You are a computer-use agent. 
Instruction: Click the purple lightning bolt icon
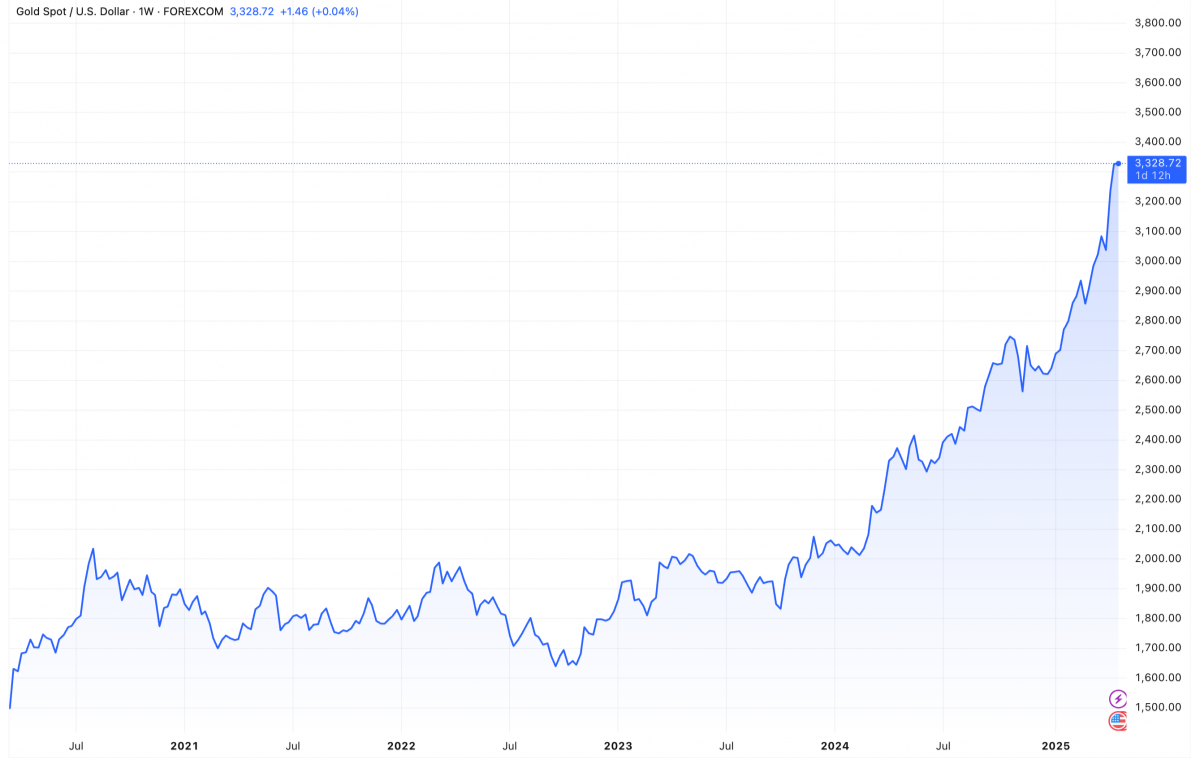(x=1117, y=698)
